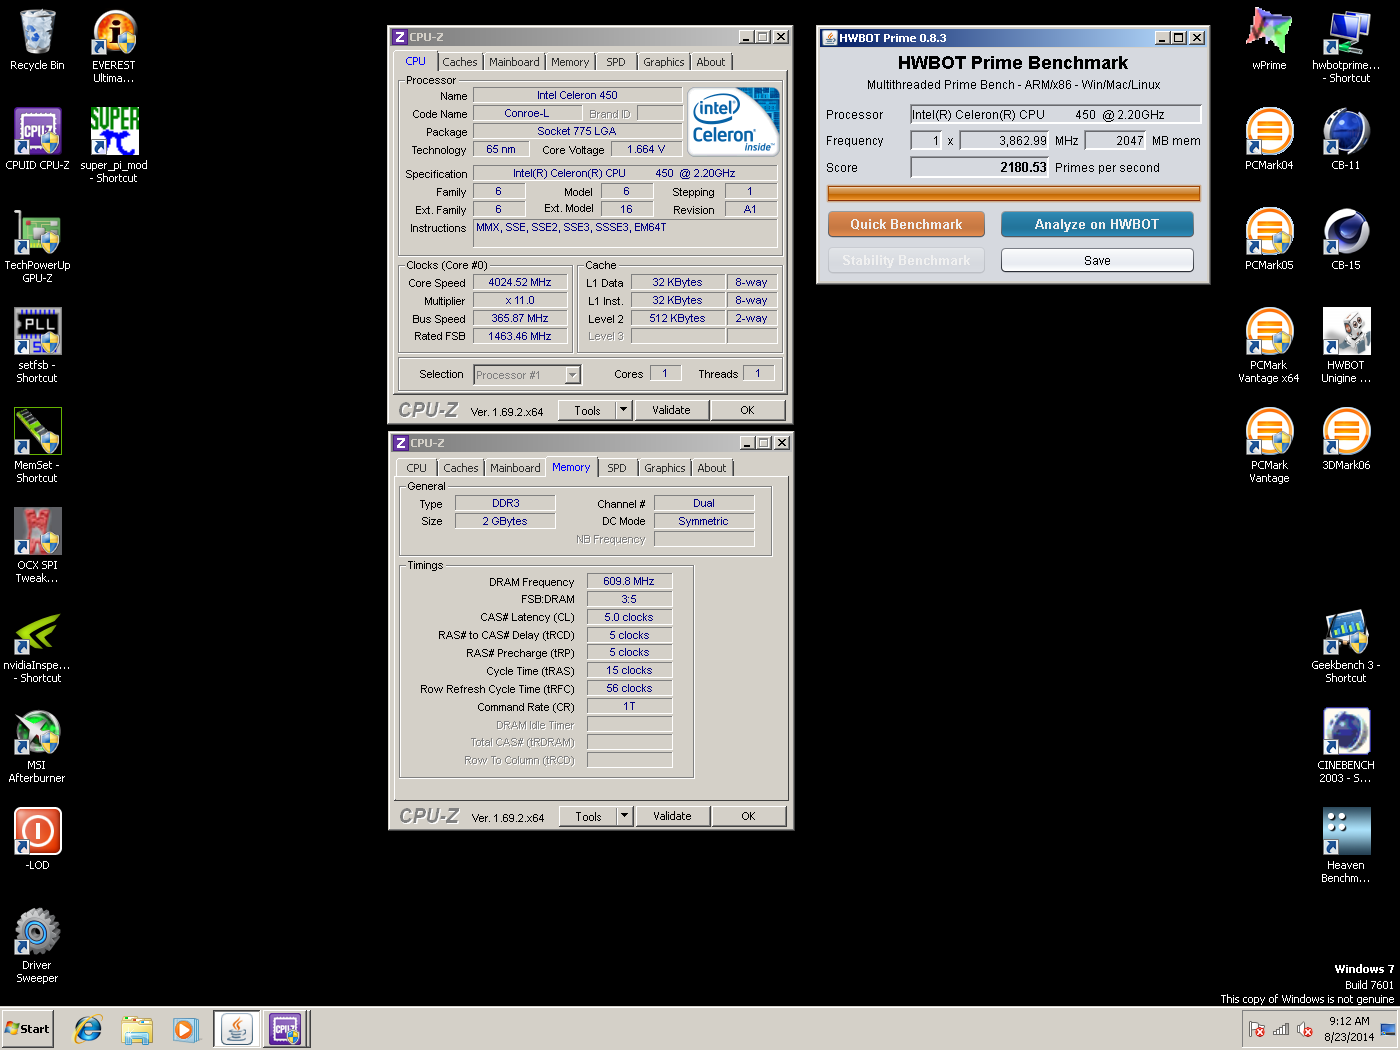Click the Start button
Viewport: 1400px width, 1050px height.
coord(28,1029)
